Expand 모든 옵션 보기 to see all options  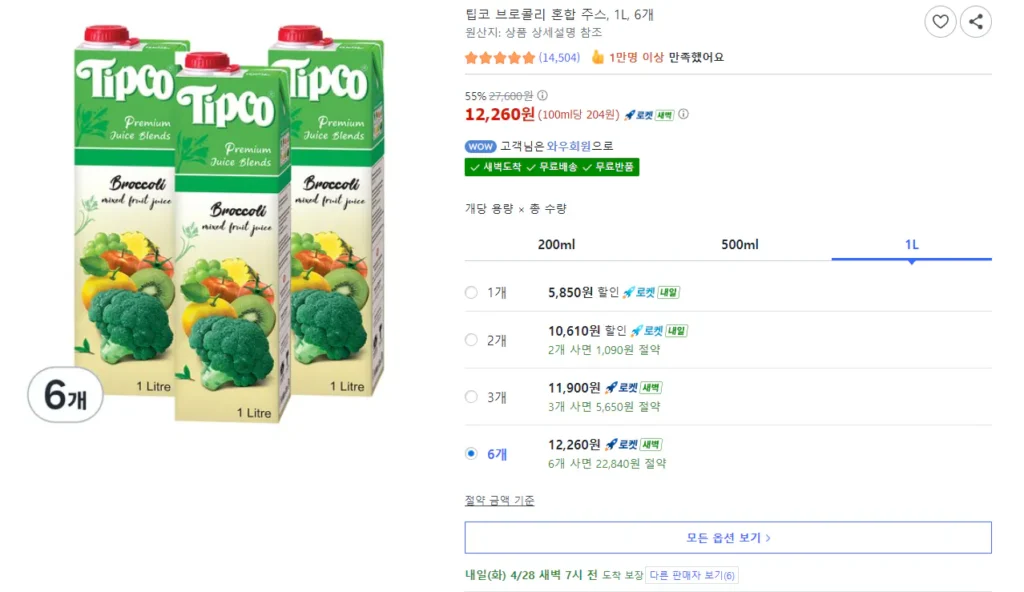728,538
